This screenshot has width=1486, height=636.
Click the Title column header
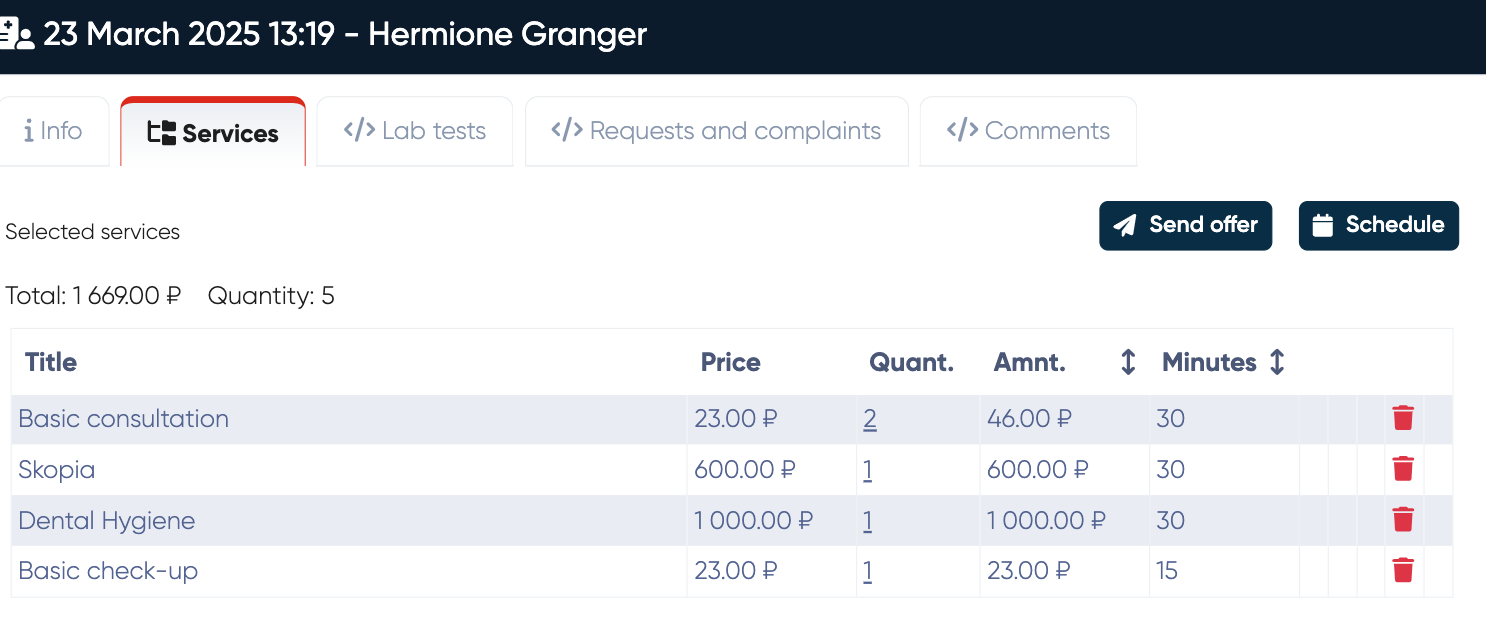tap(51, 362)
